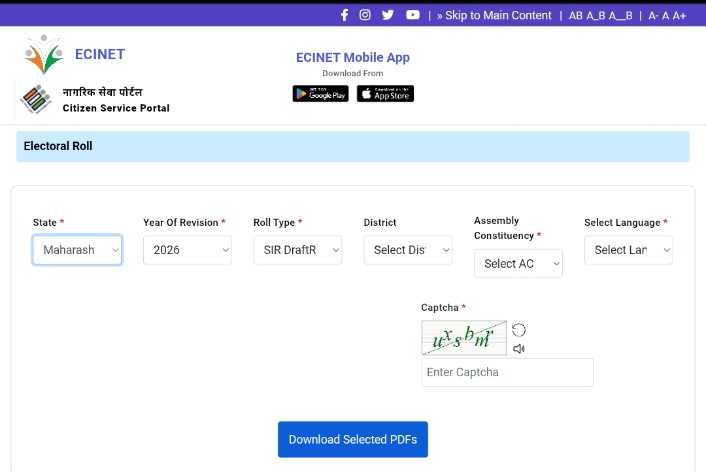706x472 pixels.
Task: Open Google Play store badge
Action: tap(321, 94)
